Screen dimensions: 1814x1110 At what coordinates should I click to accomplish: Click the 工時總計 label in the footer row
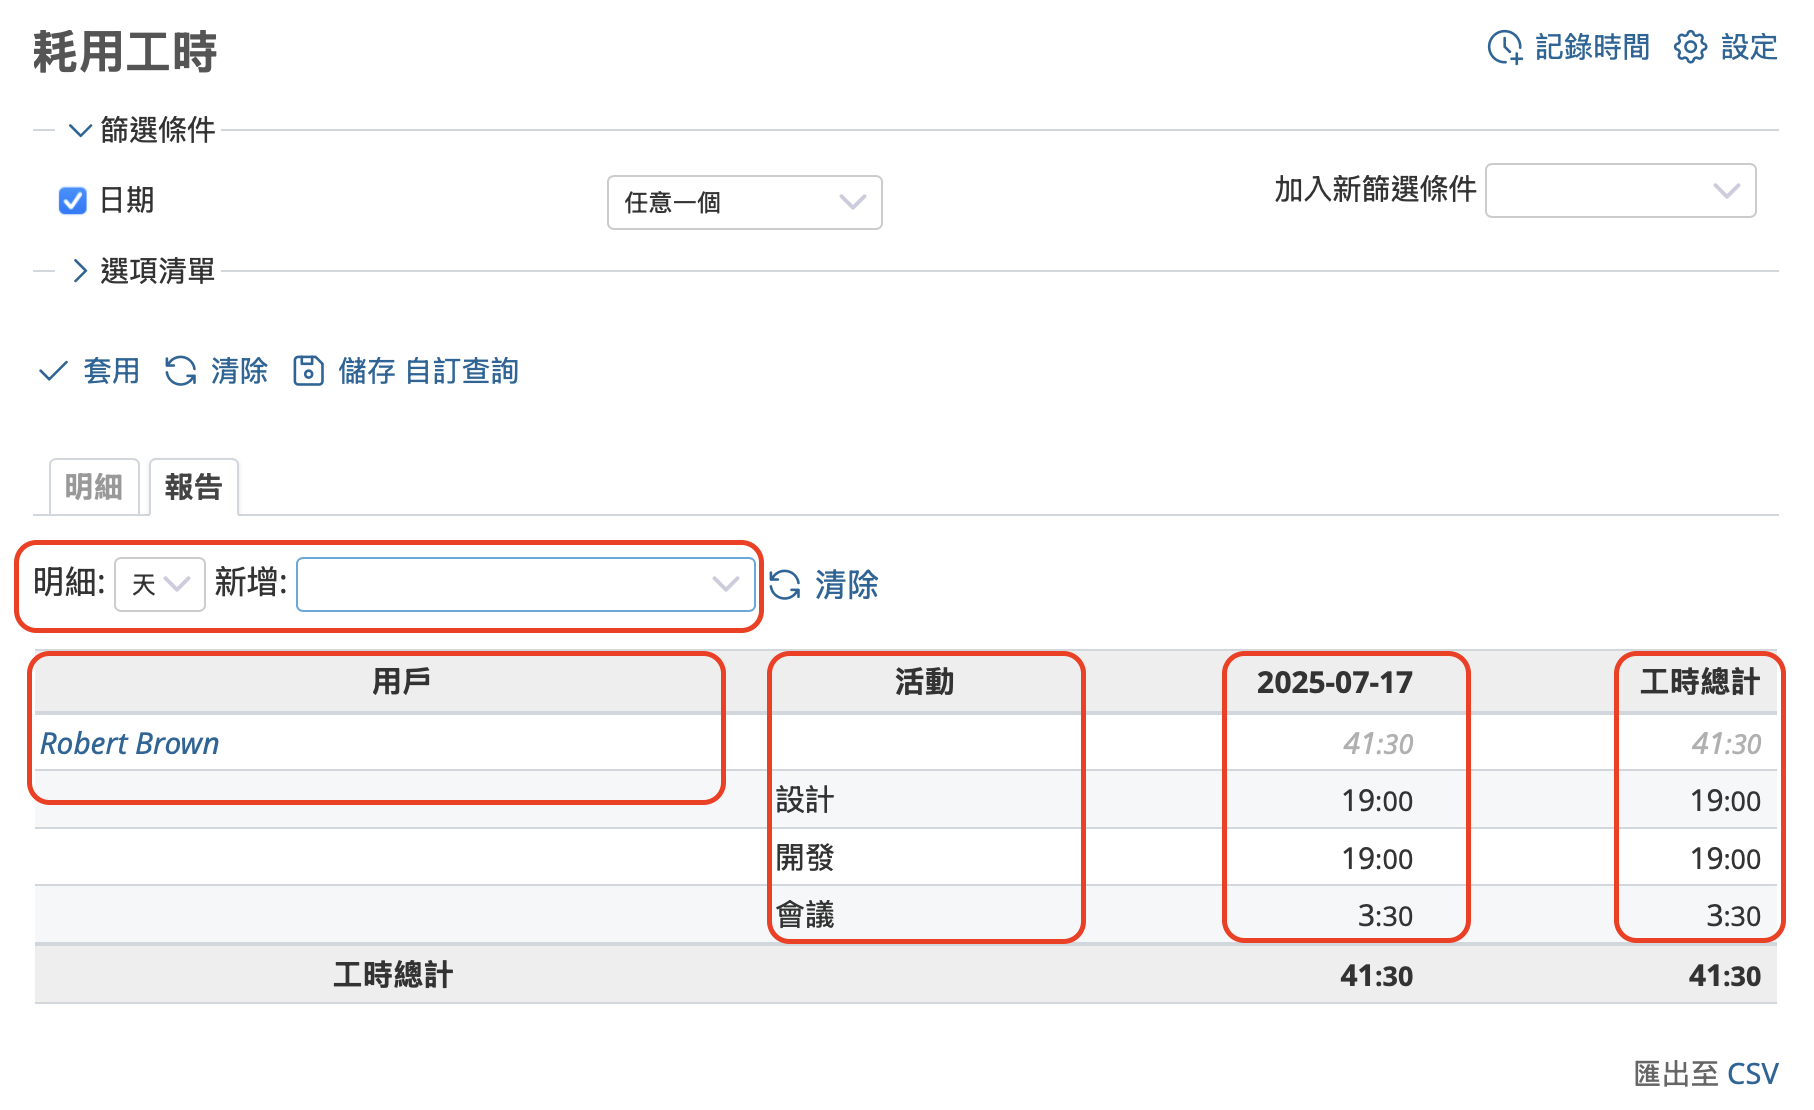(393, 975)
